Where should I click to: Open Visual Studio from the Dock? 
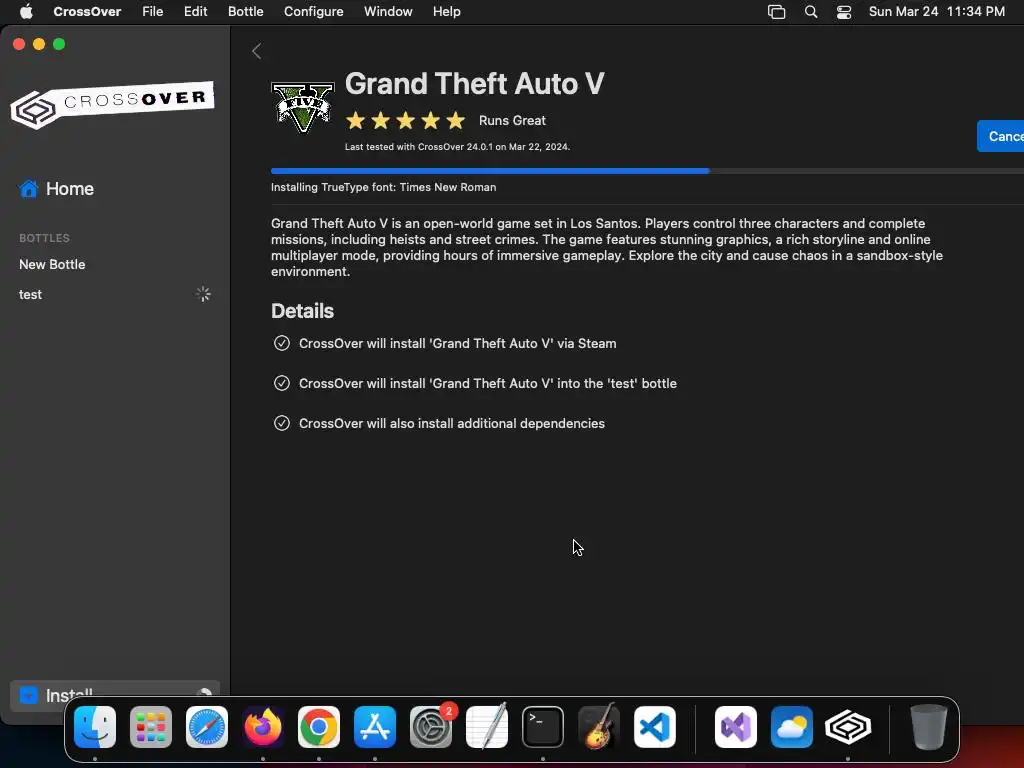736,727
